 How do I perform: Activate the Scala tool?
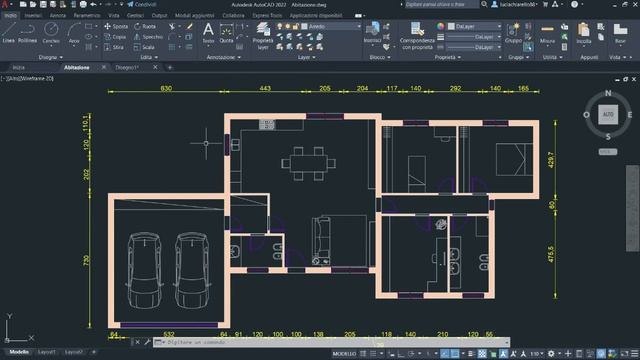[144, 47]
